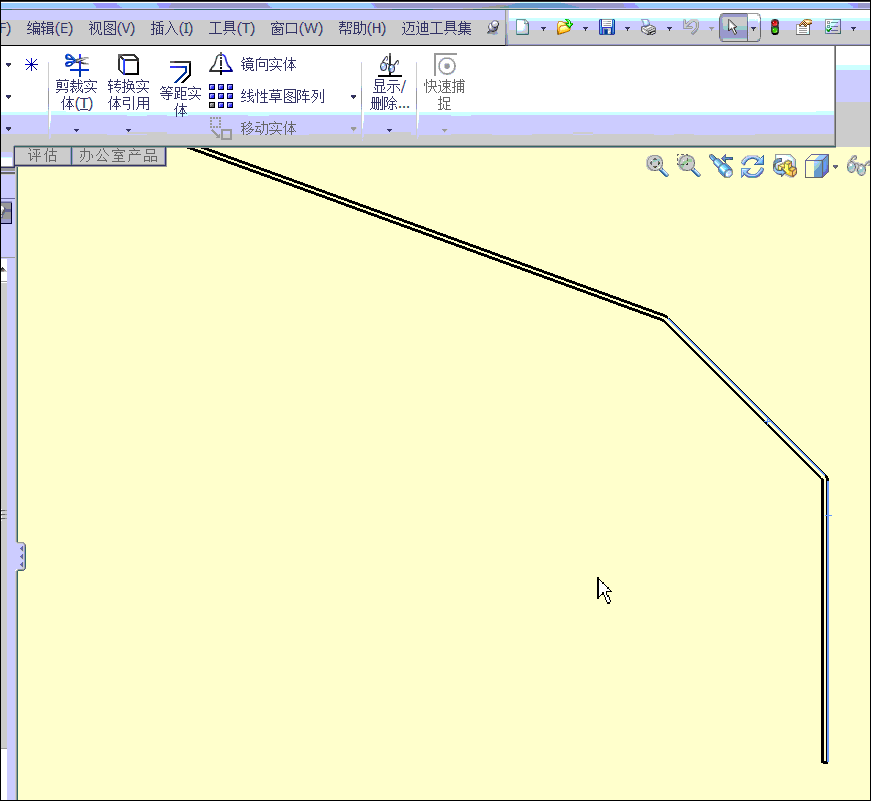This screenshot has width=871, height=801.
Task: Expand the Open file dropdown arrow
Action: pyautogui.click(x=585, y=28)
